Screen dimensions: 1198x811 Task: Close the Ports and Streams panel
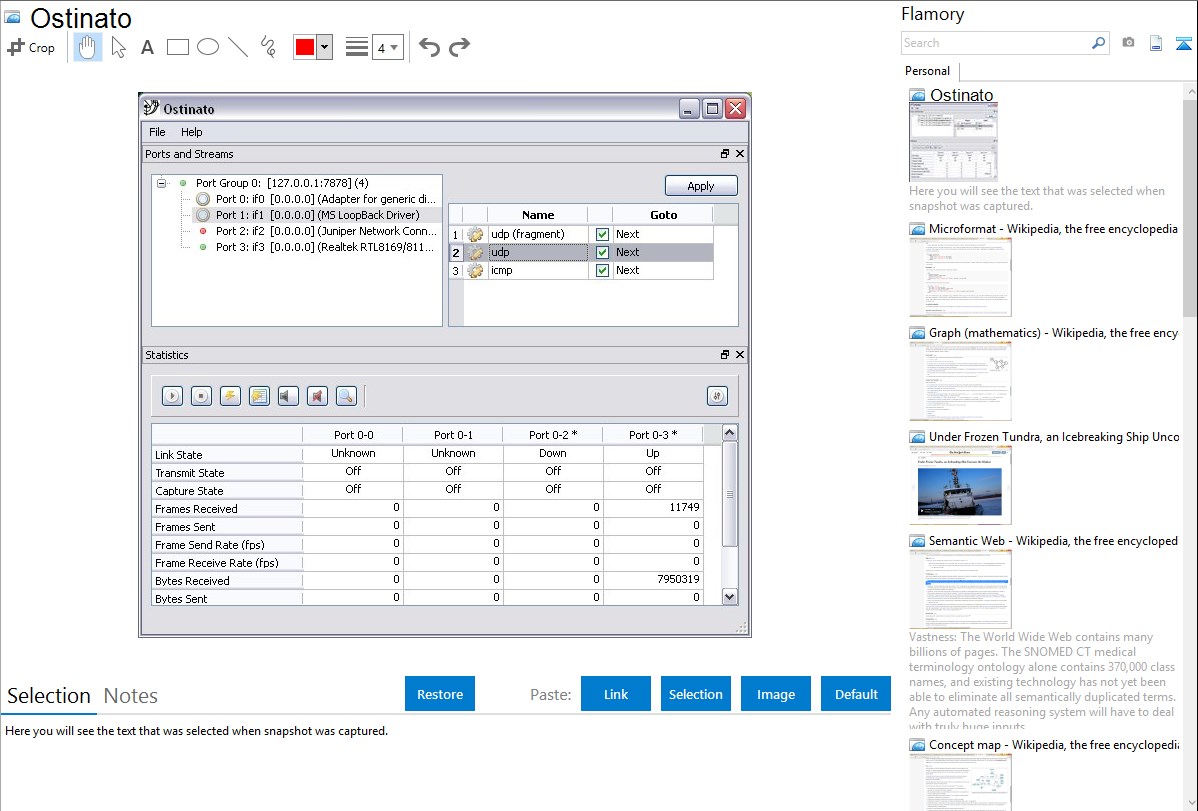click(740, 154)
